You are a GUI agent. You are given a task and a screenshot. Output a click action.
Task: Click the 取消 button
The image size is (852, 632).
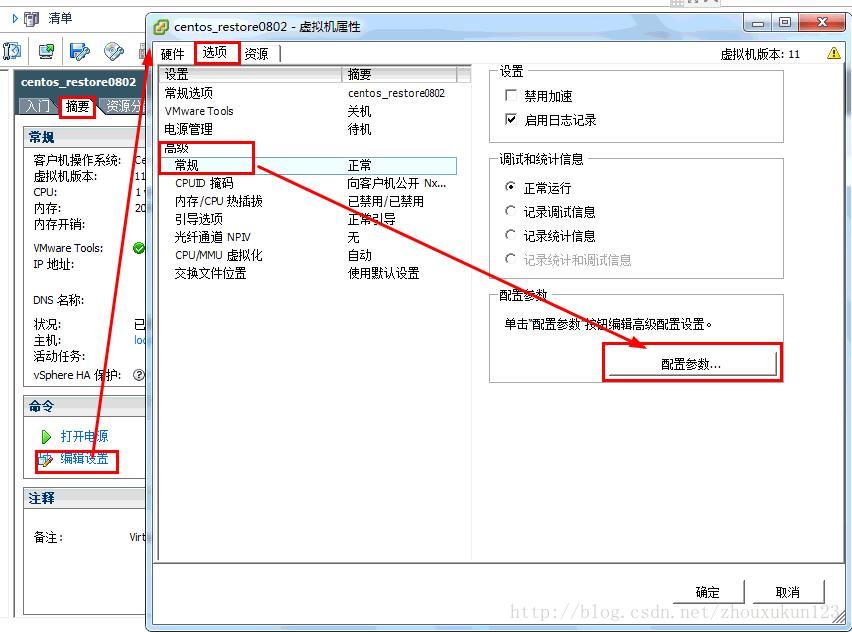(788, 592)
